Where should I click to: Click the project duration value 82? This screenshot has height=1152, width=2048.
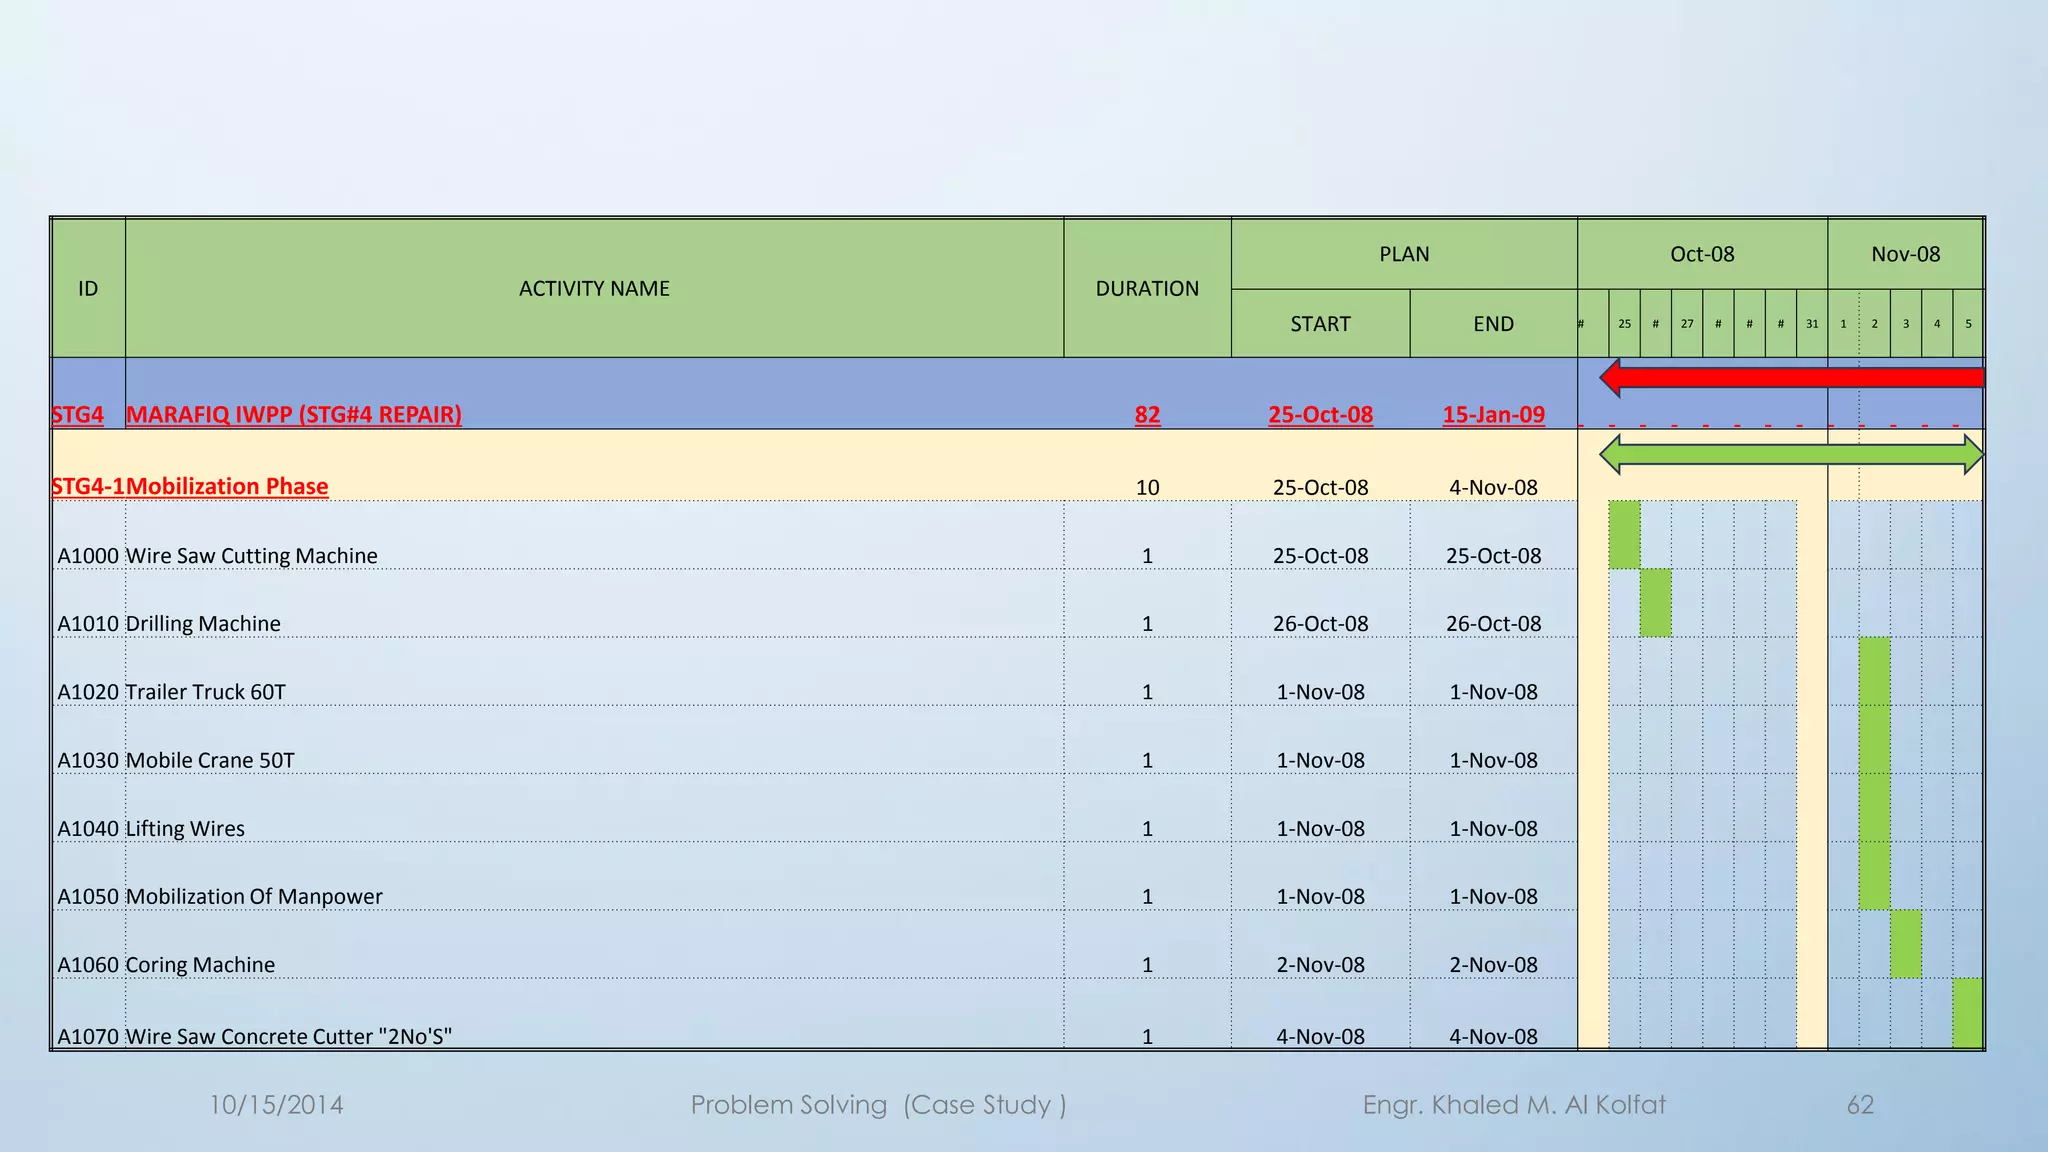pyautogui.click(x=1147, y=414)
